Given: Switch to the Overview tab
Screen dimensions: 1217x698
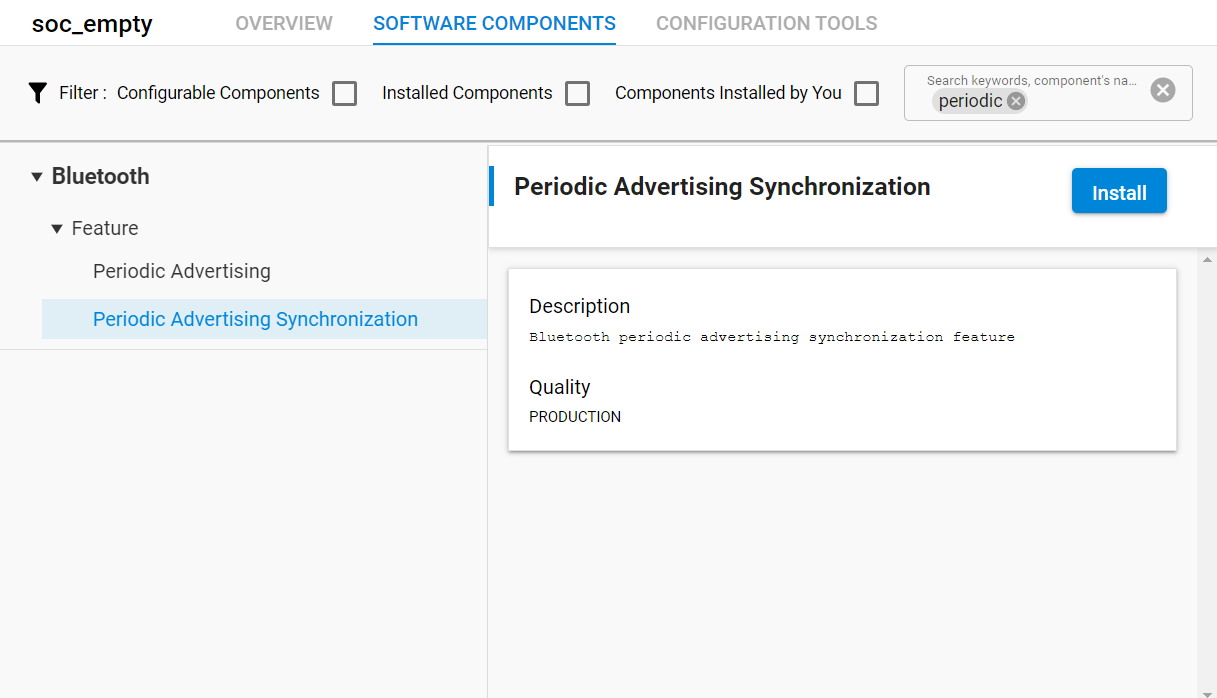Looking at the screenshot, I should (x=284, y=23).
